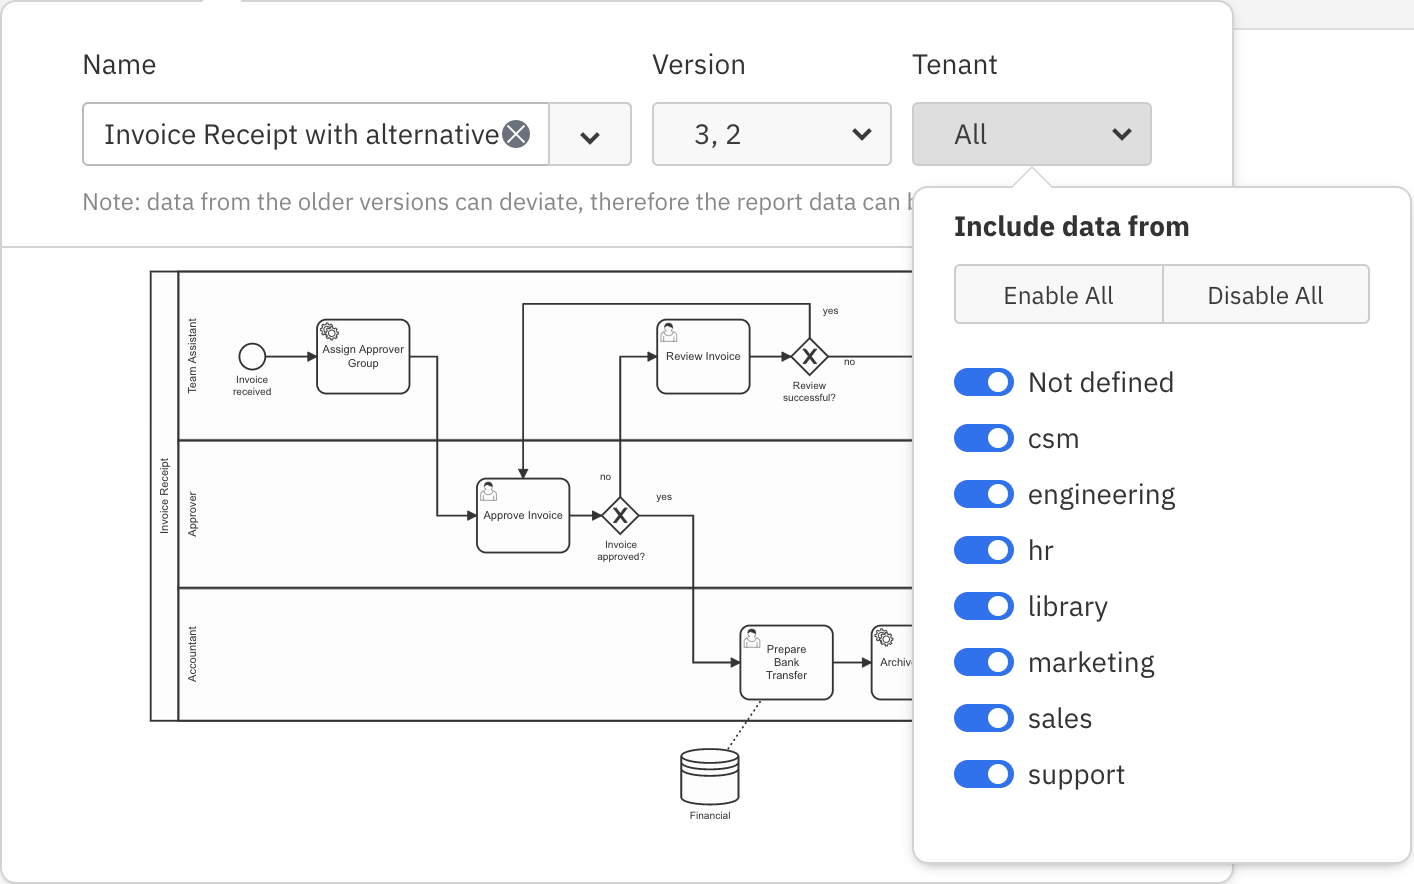Disable the csm tenant toggle
The width and height of the screenshot is (1414, 884).
pyautogui.click(x=984, y=438)
